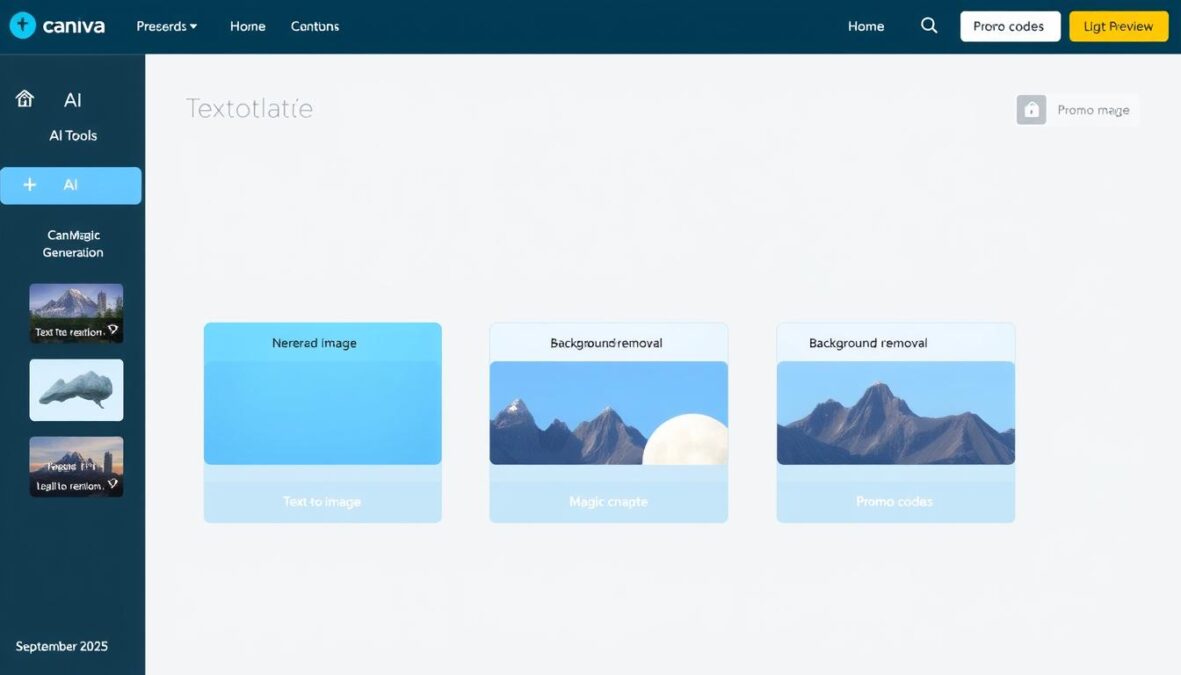Click the arrow icon on the bottom sidebar thumbnail

(x=113, y=481)
